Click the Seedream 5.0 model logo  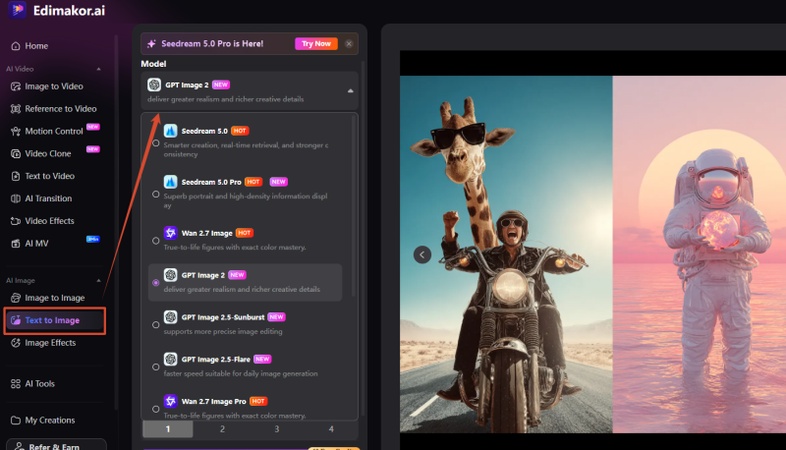(x=170, y=131)
